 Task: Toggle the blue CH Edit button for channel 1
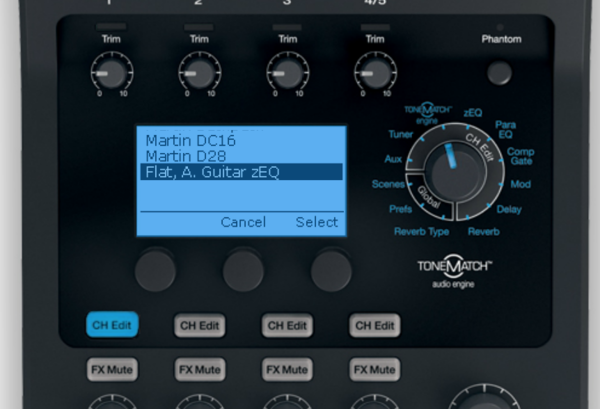tap(112, 325)
